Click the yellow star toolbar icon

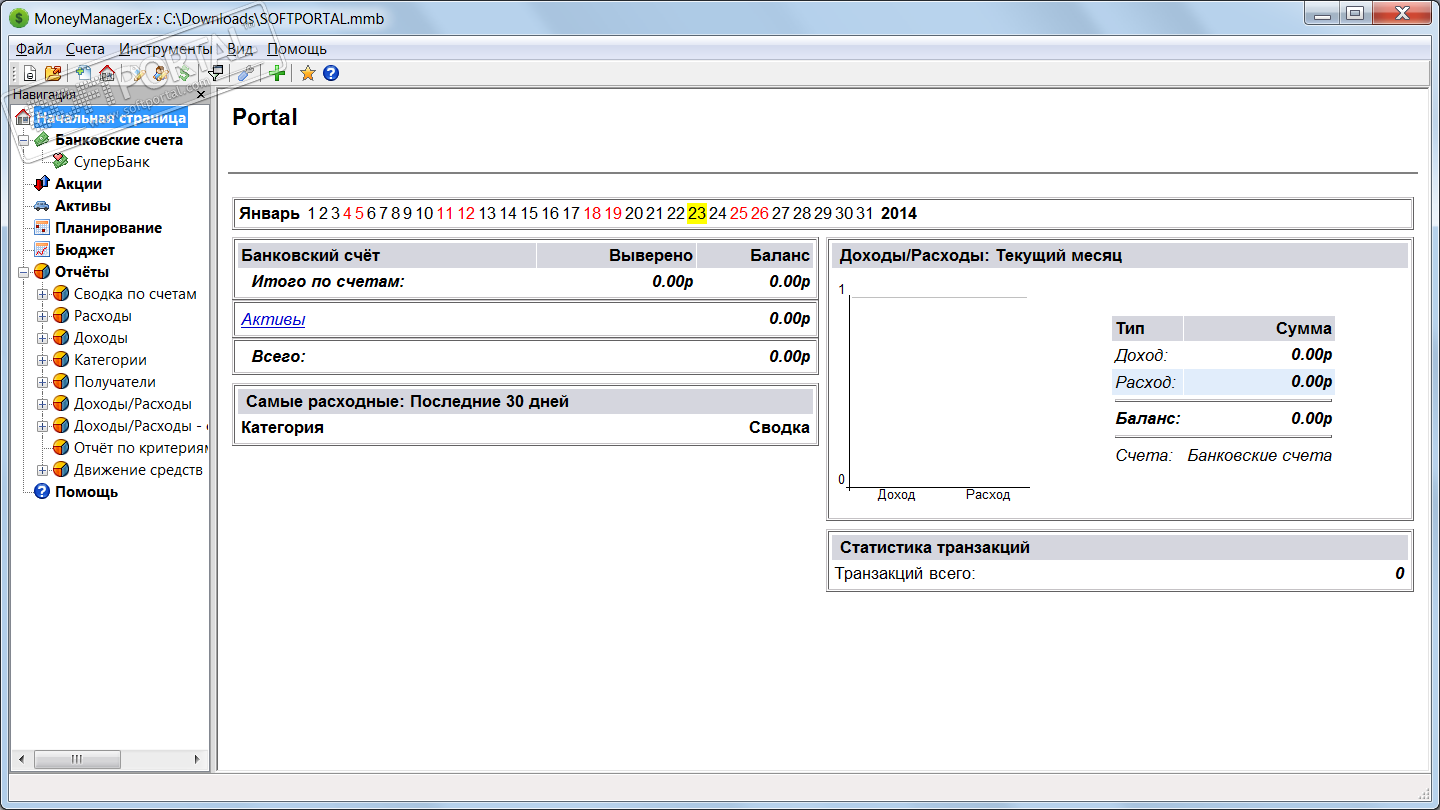coord(308,73)
